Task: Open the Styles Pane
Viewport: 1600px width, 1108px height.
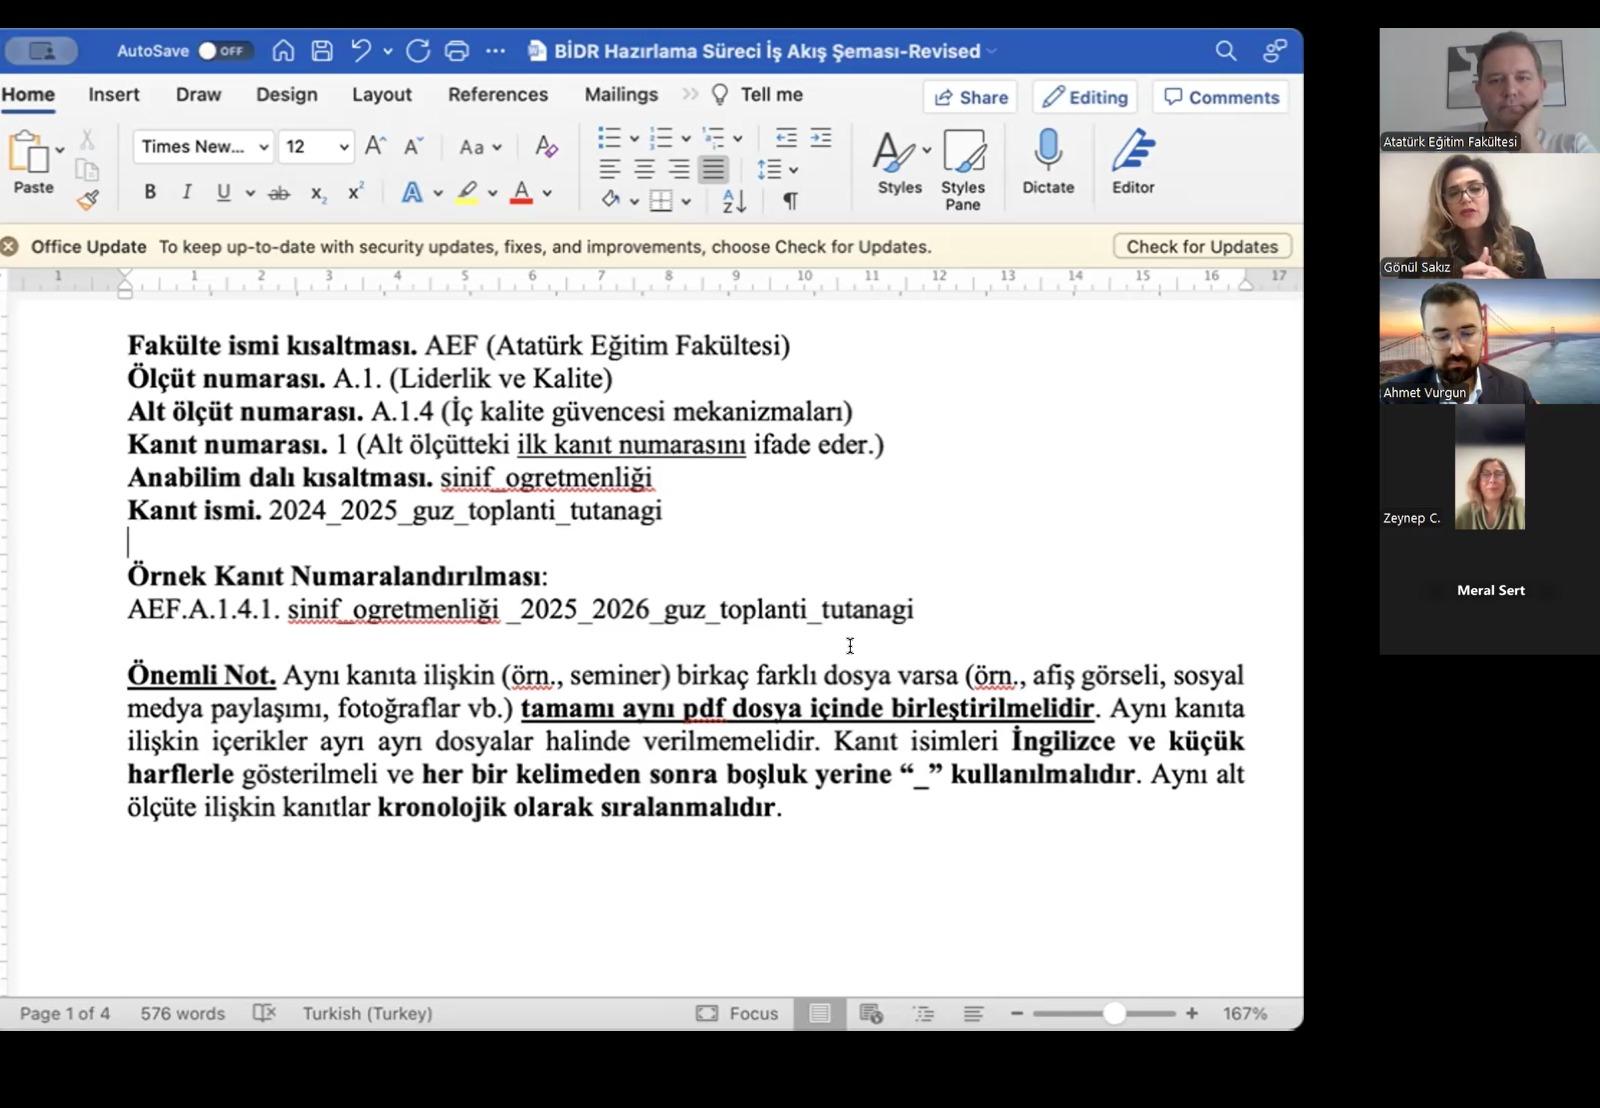Action: coord(962,169)
